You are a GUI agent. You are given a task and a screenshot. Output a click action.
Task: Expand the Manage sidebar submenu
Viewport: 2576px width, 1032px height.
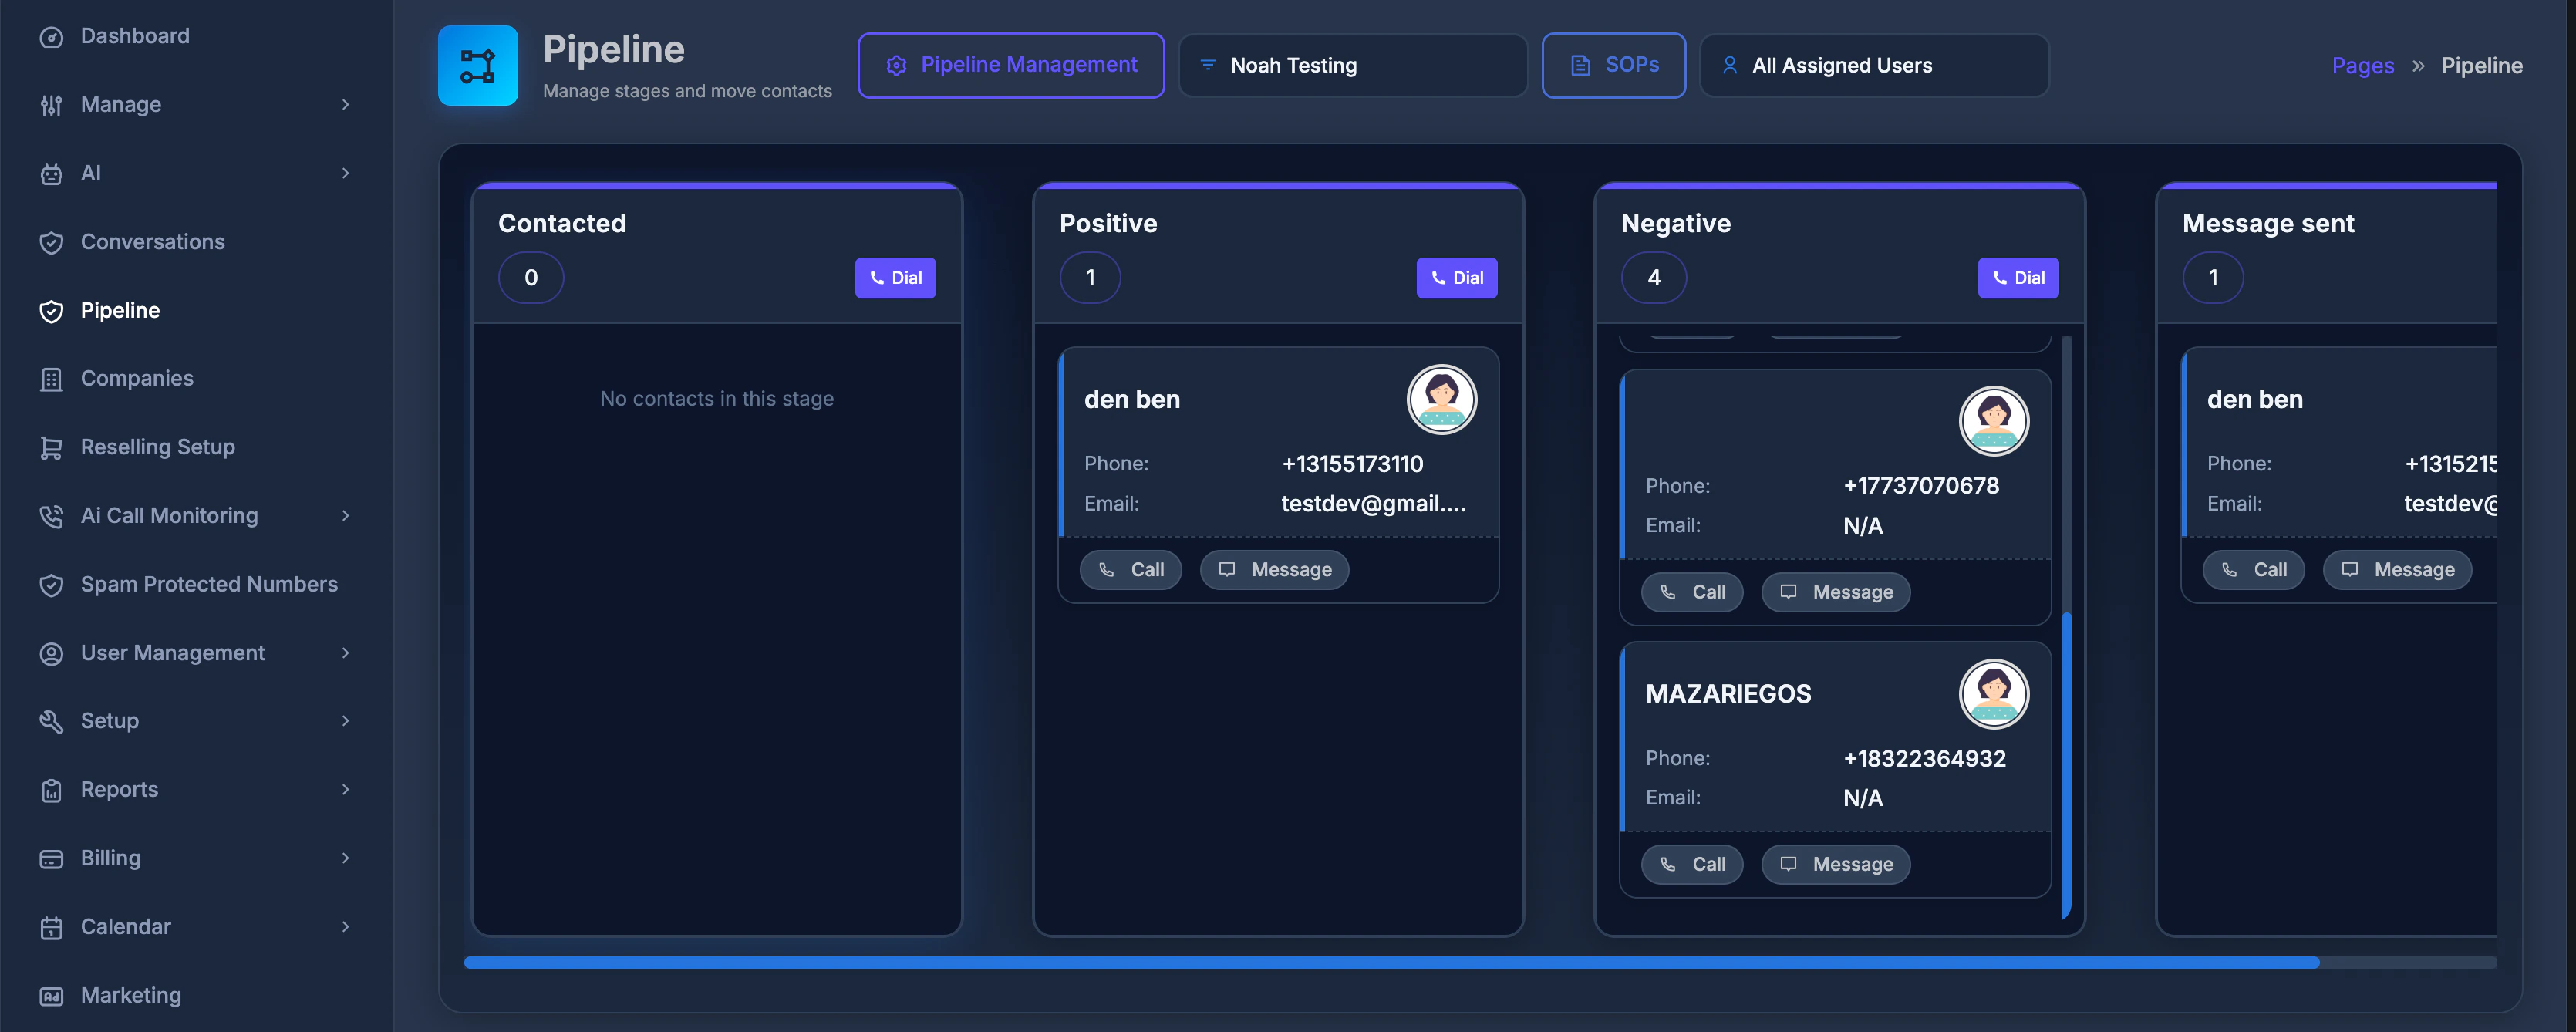(x=346, y=105)
